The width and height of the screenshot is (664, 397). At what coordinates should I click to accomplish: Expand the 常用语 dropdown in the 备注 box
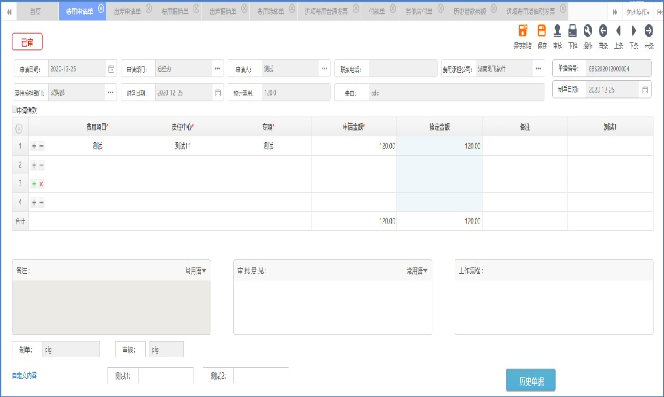point(196,271)
